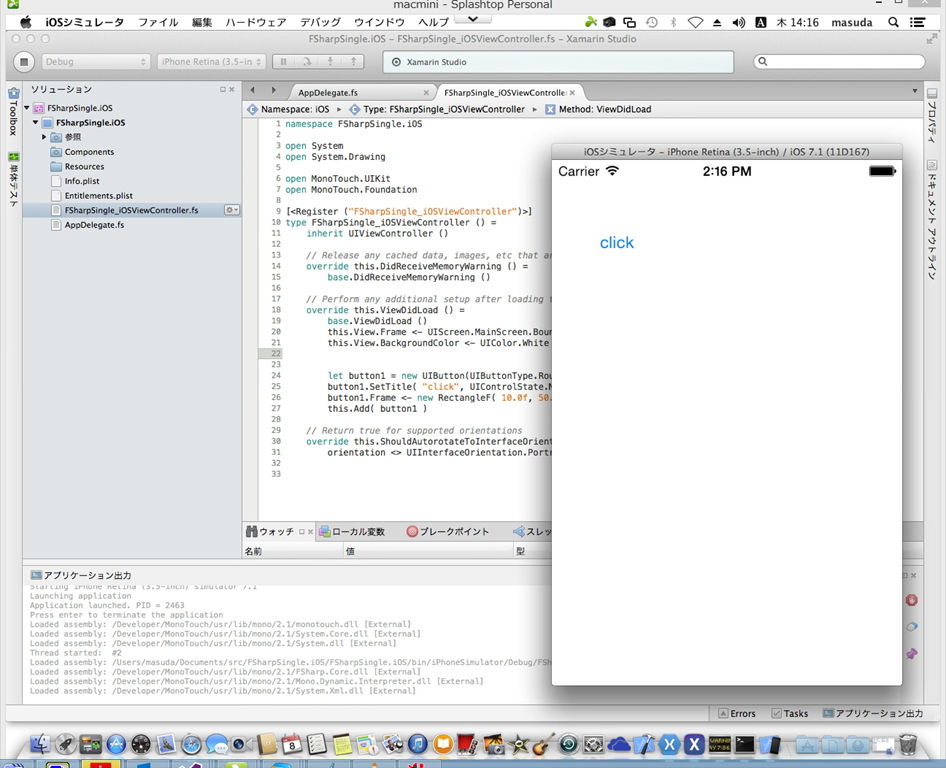
Task: Click the search field in toolbar
Action: pyautogui.click(x=838, y=62)
